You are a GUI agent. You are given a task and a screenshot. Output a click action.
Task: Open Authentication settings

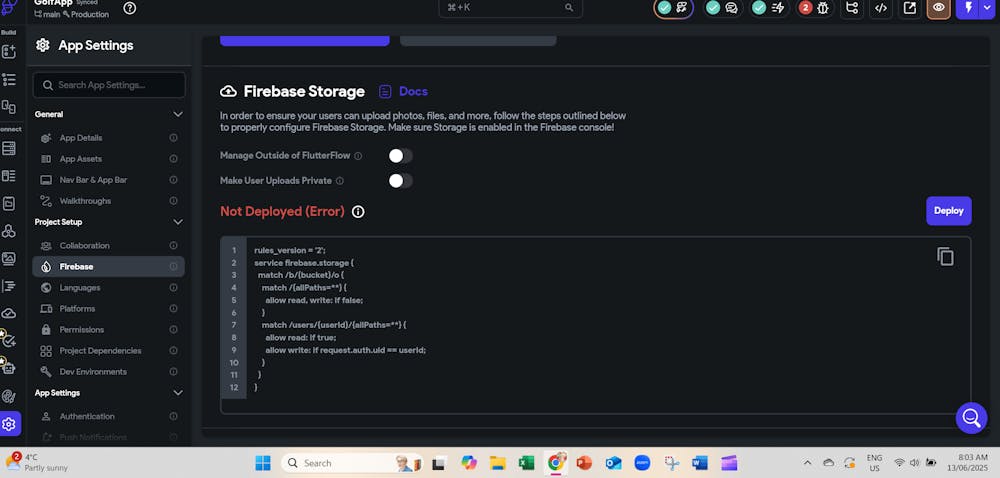click(108, 416)
